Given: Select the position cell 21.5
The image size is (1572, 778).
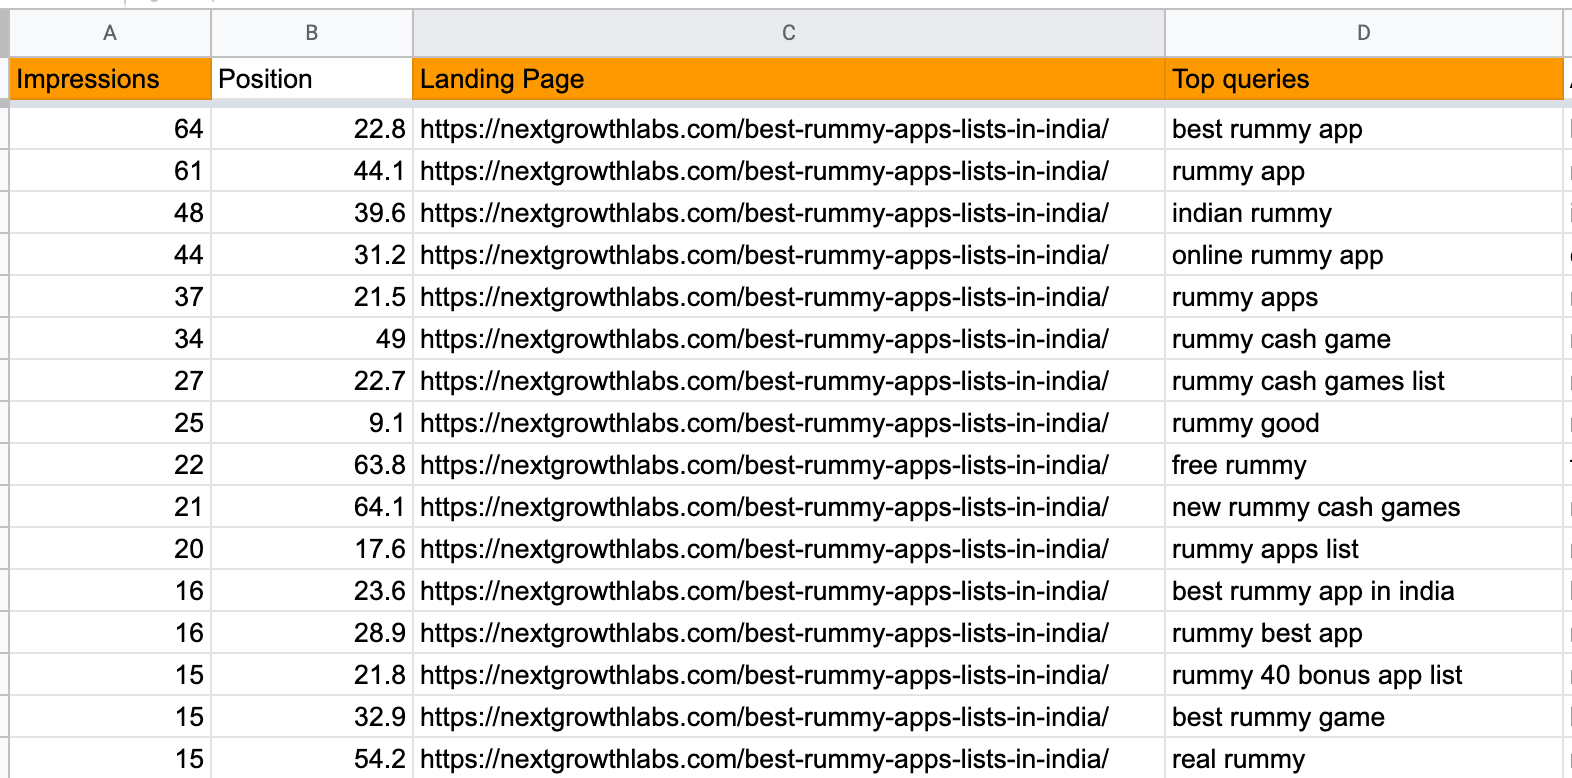Looking at the screenshot, I should pos(312,297).
